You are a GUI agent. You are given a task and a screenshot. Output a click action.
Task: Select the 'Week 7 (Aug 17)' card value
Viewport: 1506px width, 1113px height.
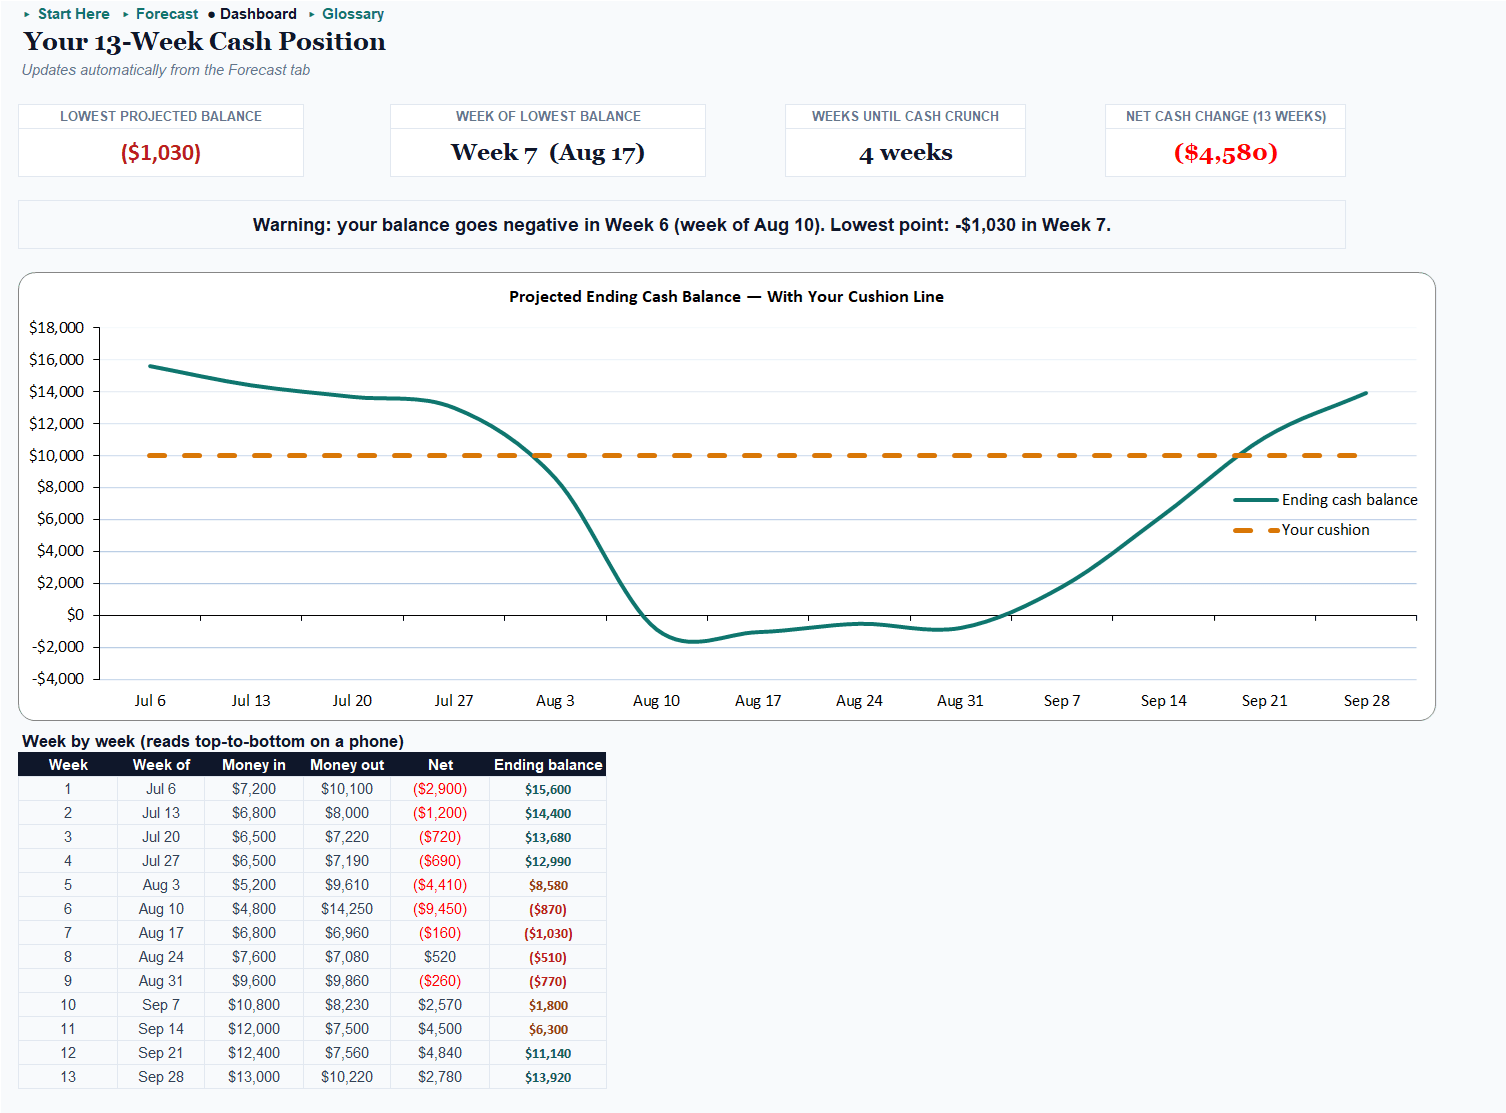pos(548,152)
